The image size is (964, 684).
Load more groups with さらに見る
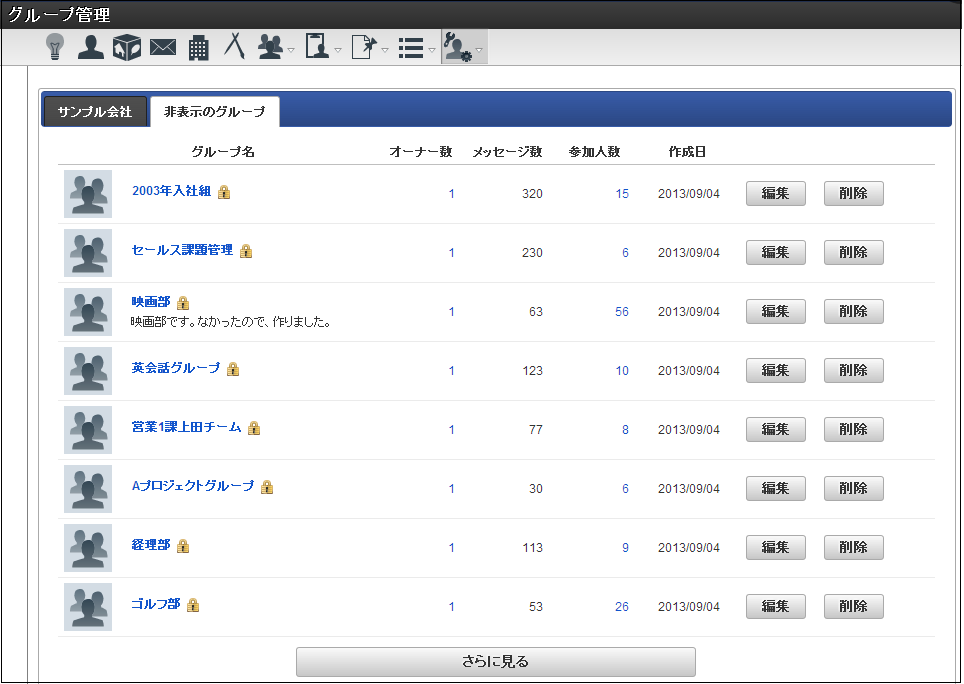click(x=495, y=661)
